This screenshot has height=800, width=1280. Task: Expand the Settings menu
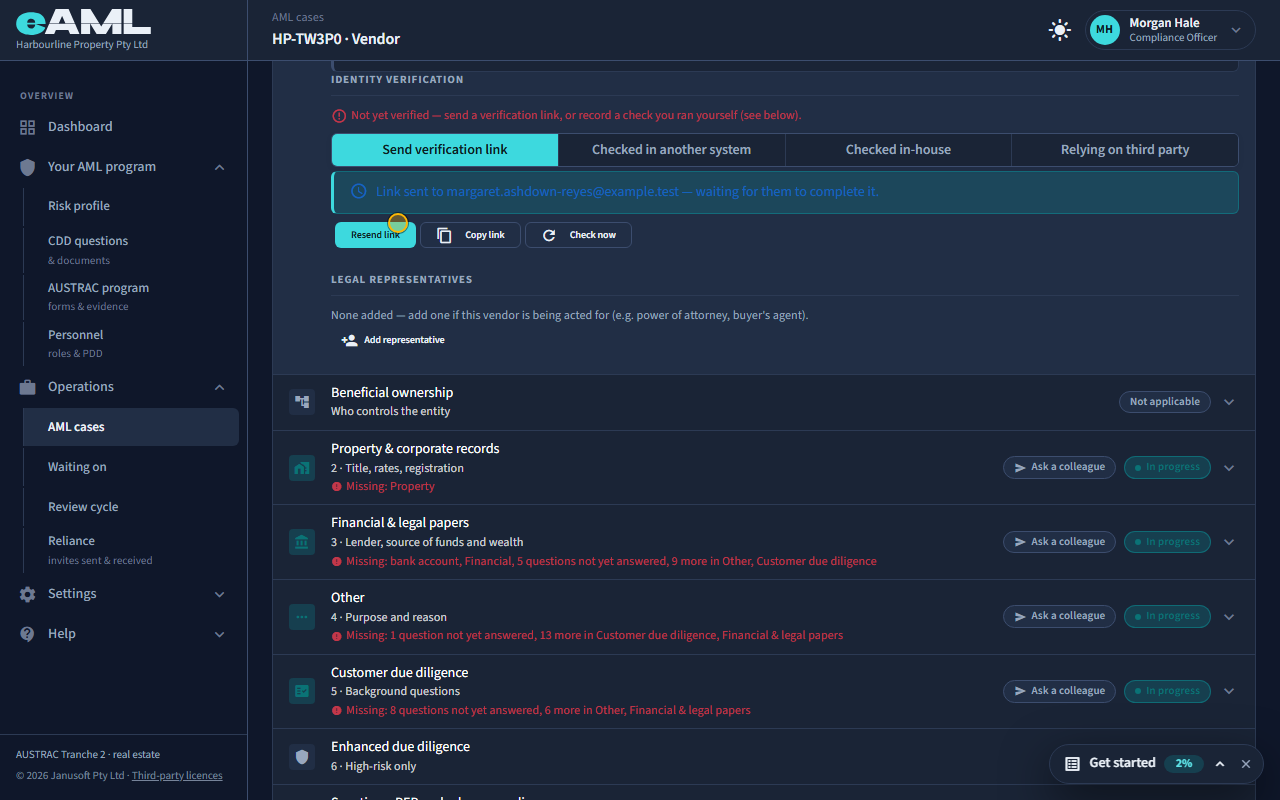pyautogui.click(x=220, y=594)
